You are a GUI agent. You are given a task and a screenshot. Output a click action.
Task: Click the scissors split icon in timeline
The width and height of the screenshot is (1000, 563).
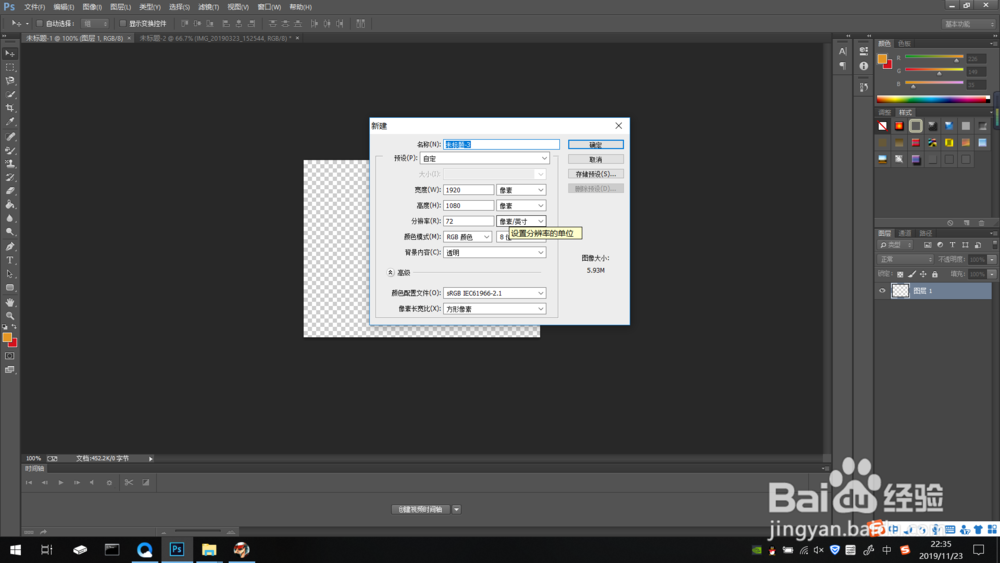128,483
